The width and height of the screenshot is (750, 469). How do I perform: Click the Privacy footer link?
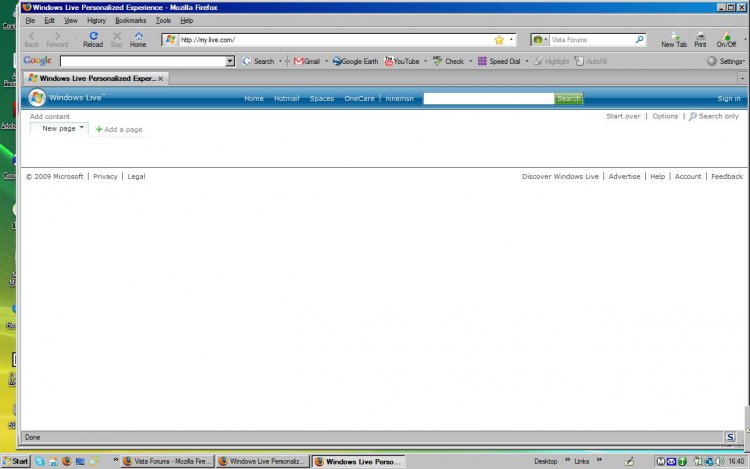pyautogui.click(x=105, y=176)
